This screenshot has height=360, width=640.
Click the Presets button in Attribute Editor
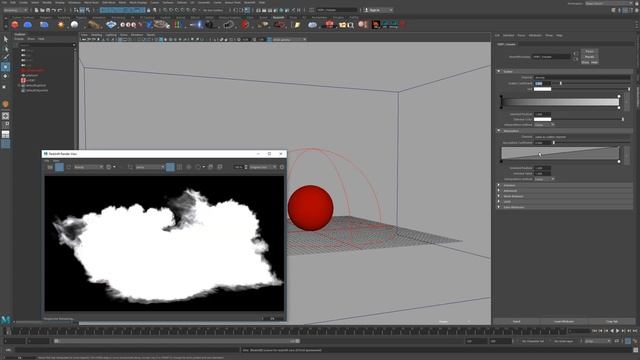click(x=589, y=57)
